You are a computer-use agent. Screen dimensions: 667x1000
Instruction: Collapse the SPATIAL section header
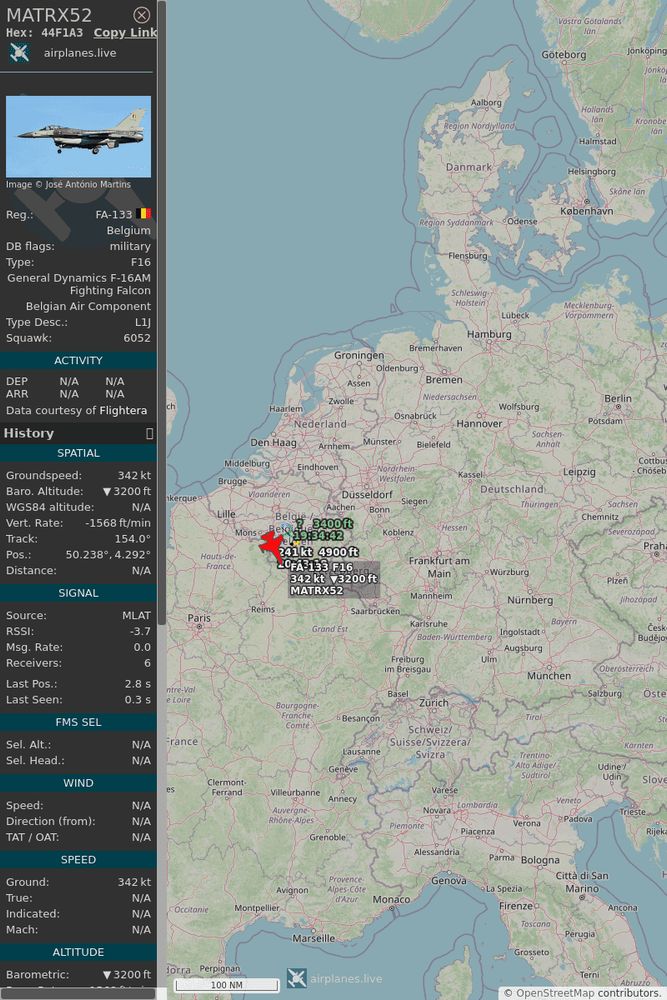[x=78, y=453]
